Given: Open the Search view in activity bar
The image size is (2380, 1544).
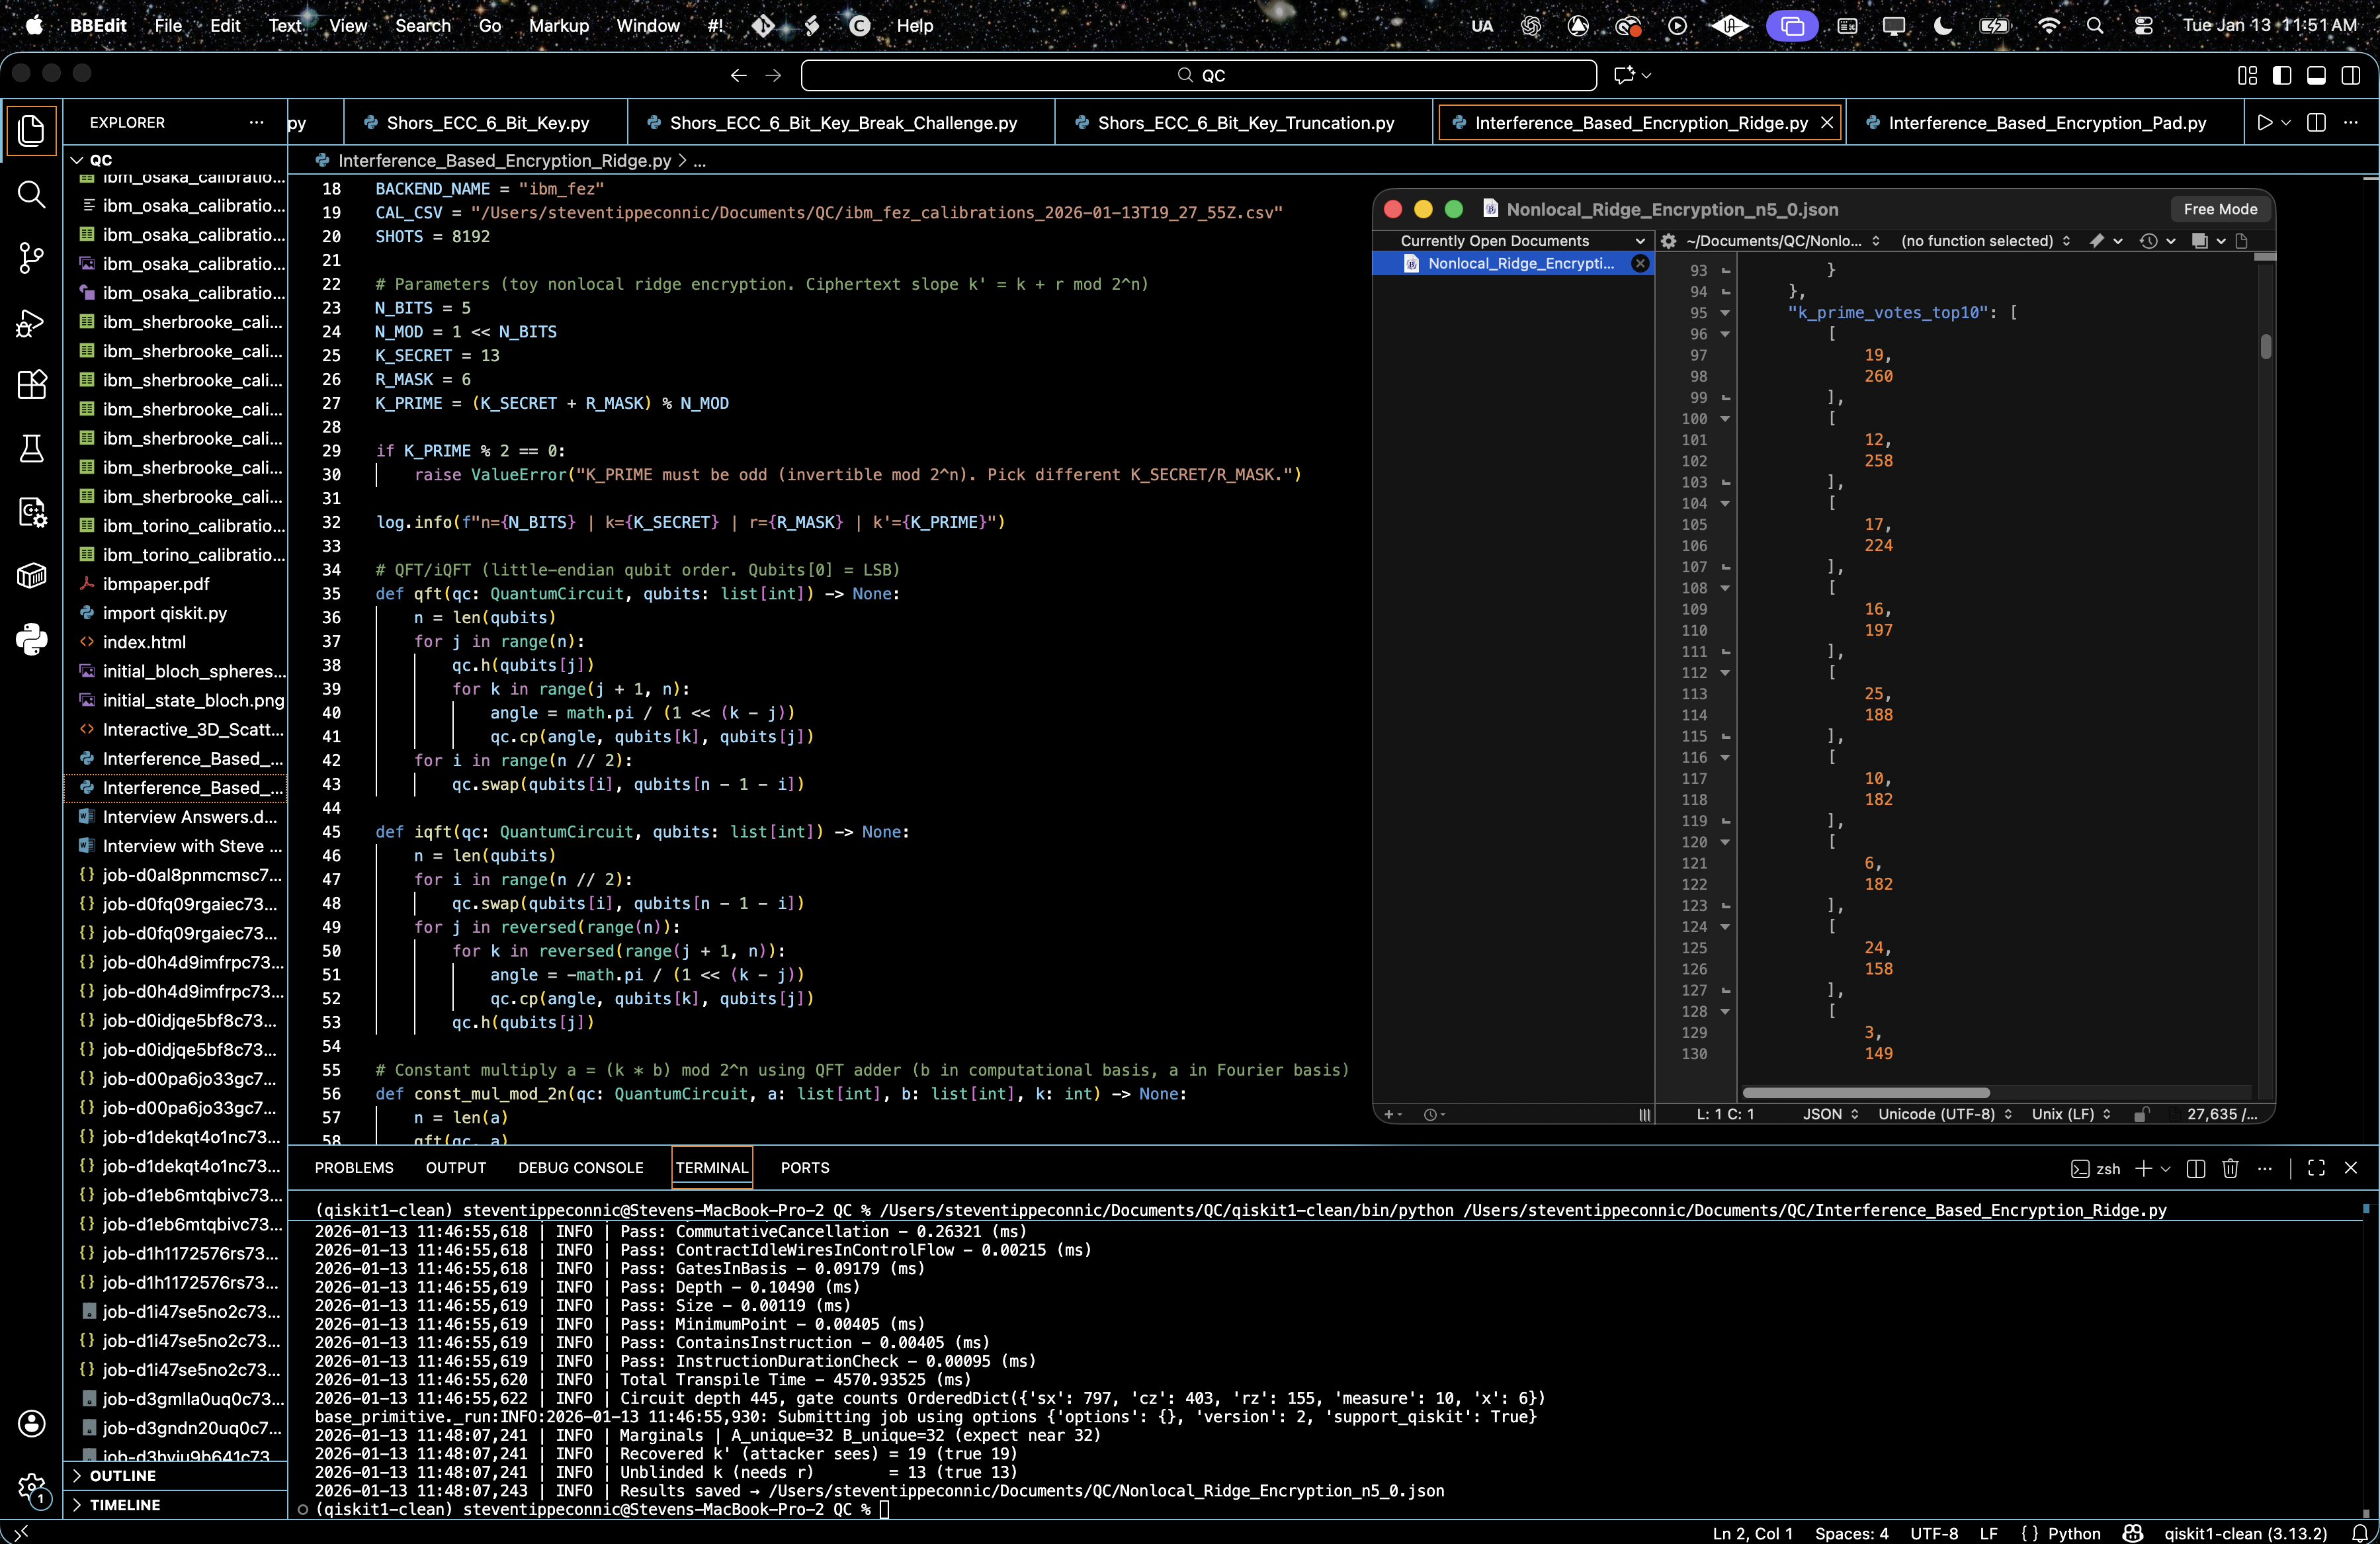Looking at the screenshot, I should [31, 194].
